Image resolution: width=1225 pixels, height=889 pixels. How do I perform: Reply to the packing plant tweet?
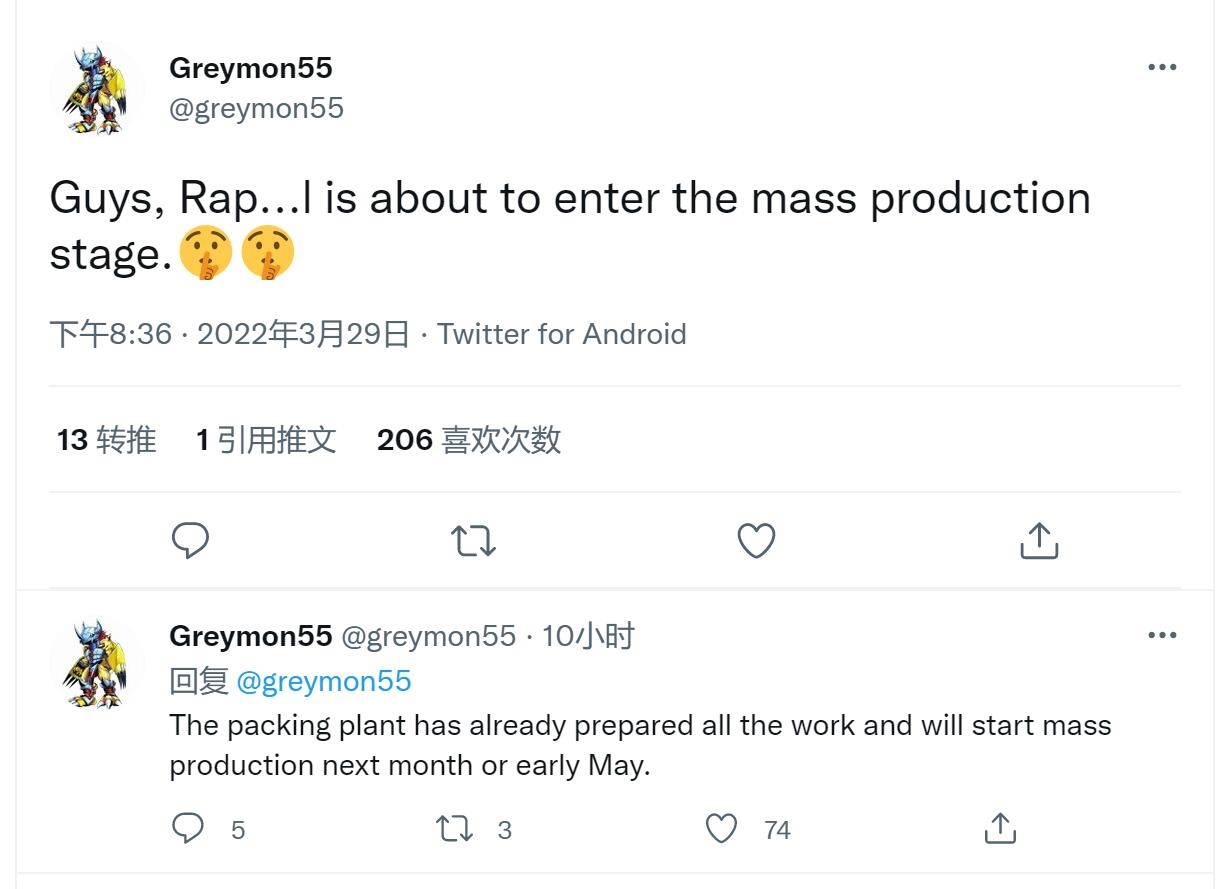[x=188, y=829]
